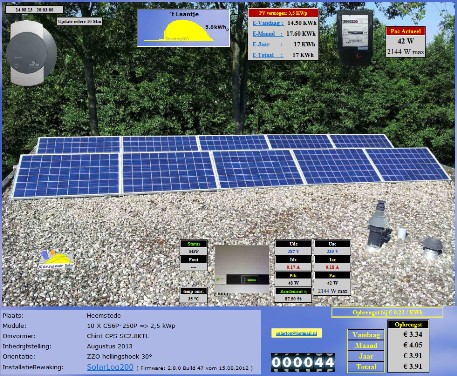The width and height of the screenshot is (457, 376).
Task: Click the black Opbrengst header
Action: (x=408, y=324)
